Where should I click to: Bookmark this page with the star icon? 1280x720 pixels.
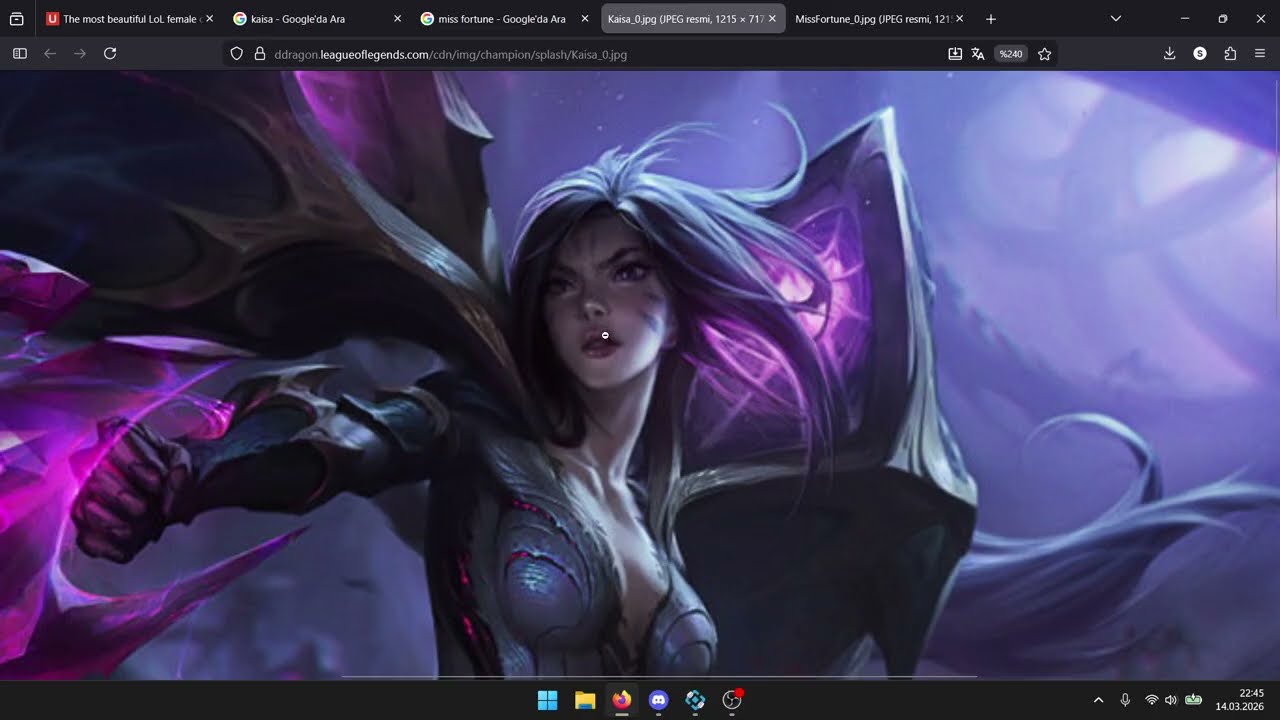[x=1045, y=54]
